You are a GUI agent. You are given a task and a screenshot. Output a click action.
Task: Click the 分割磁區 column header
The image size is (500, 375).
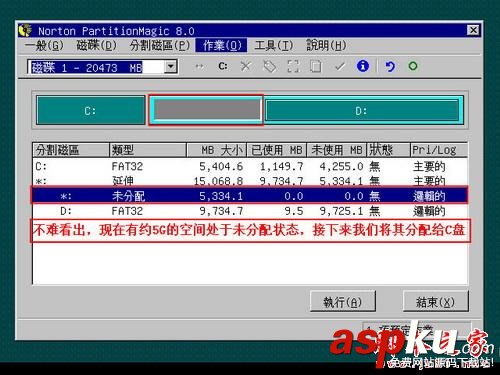coord(71,150)
